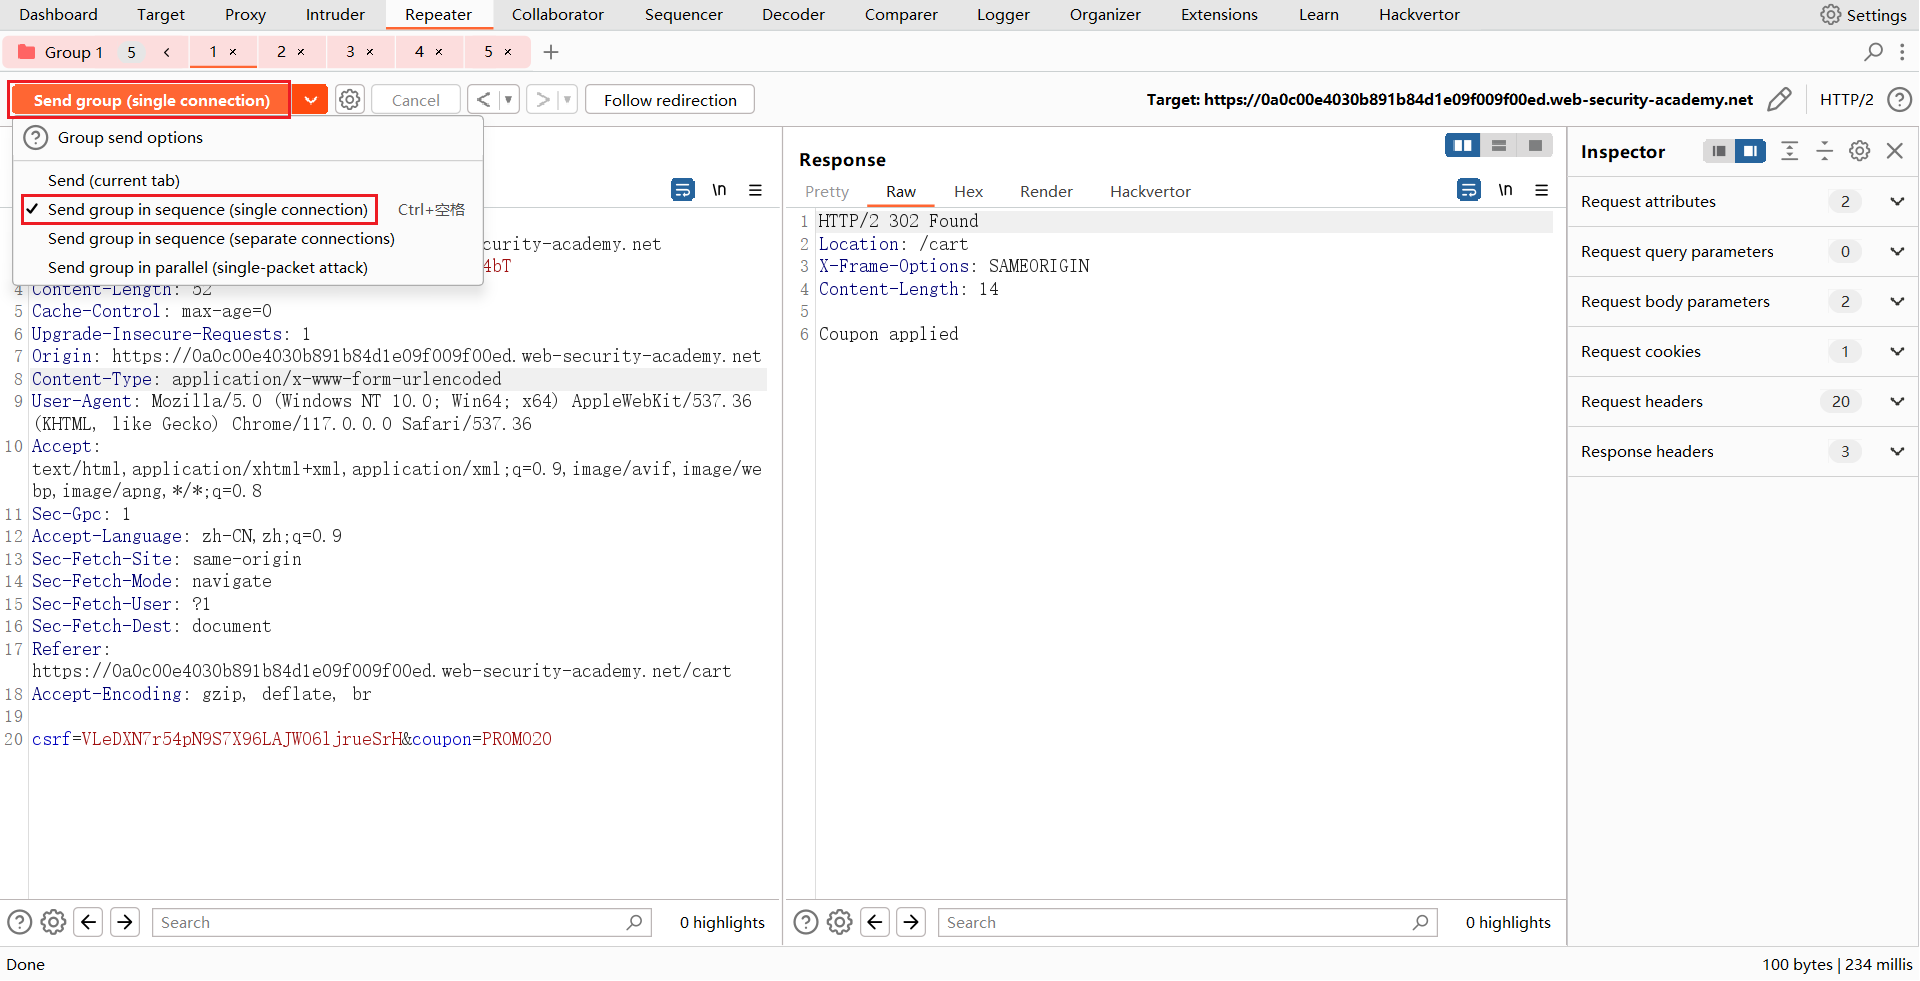Open send group mode dropdown arrow
The height and width of the screenshot is (981, 1920).
coord(311,100)
